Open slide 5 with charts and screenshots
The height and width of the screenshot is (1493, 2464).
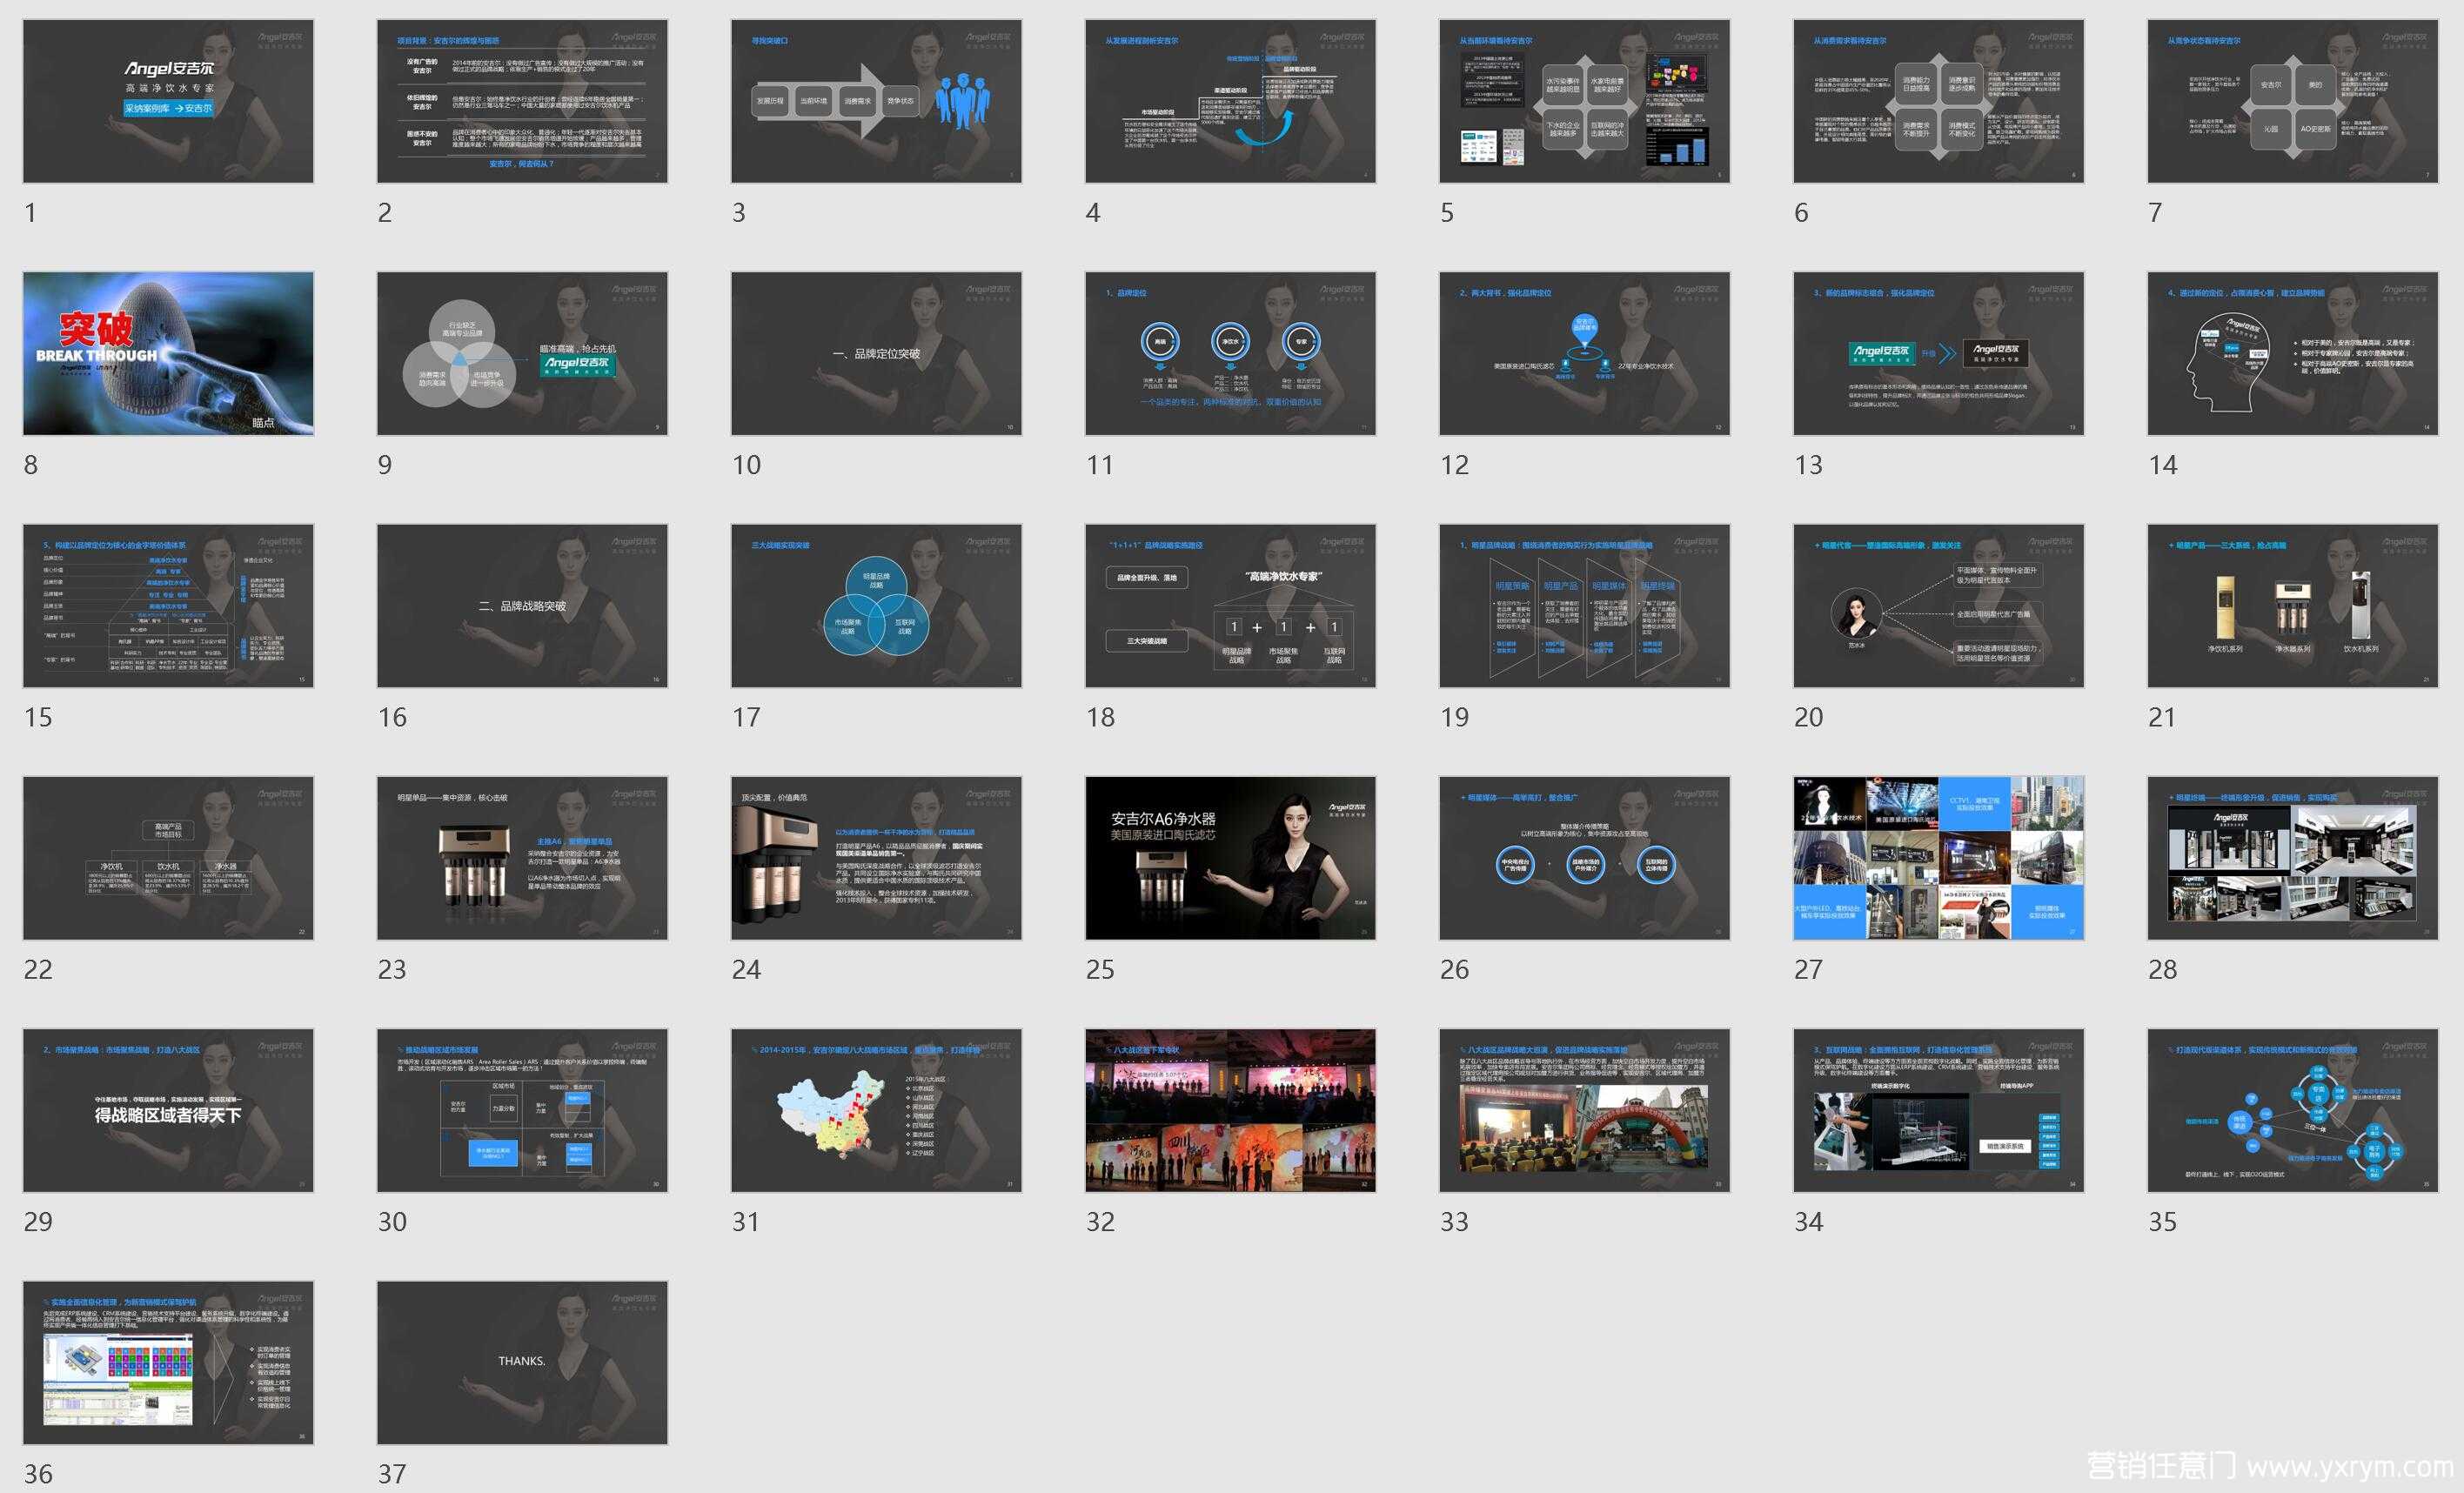click(x=1584, y=101)
